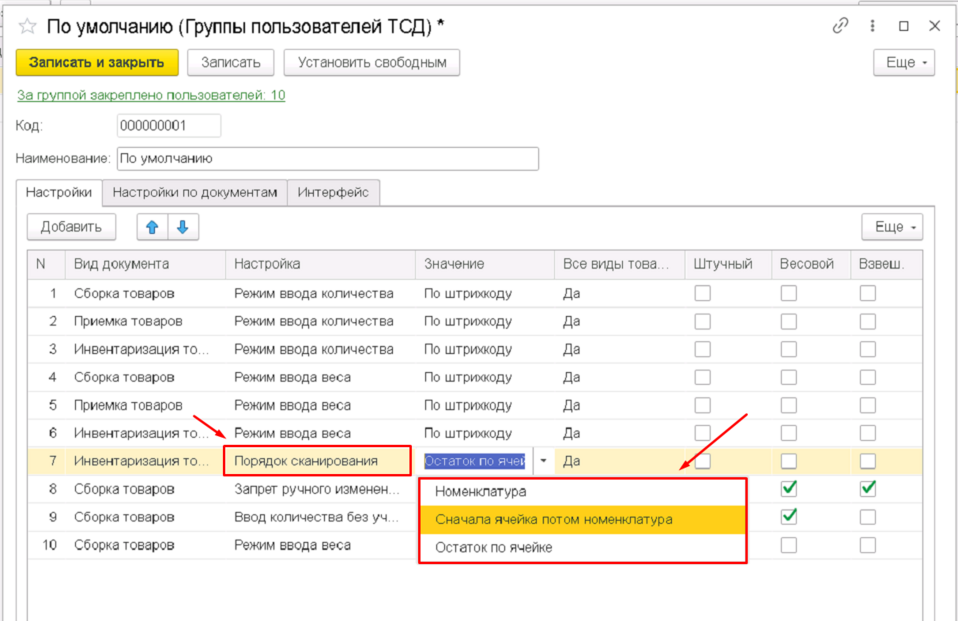This screenshot has width=958, height=621.
Task: Choose Сначала ячейка потом номенклатура option
Action: tap(553, 520)
